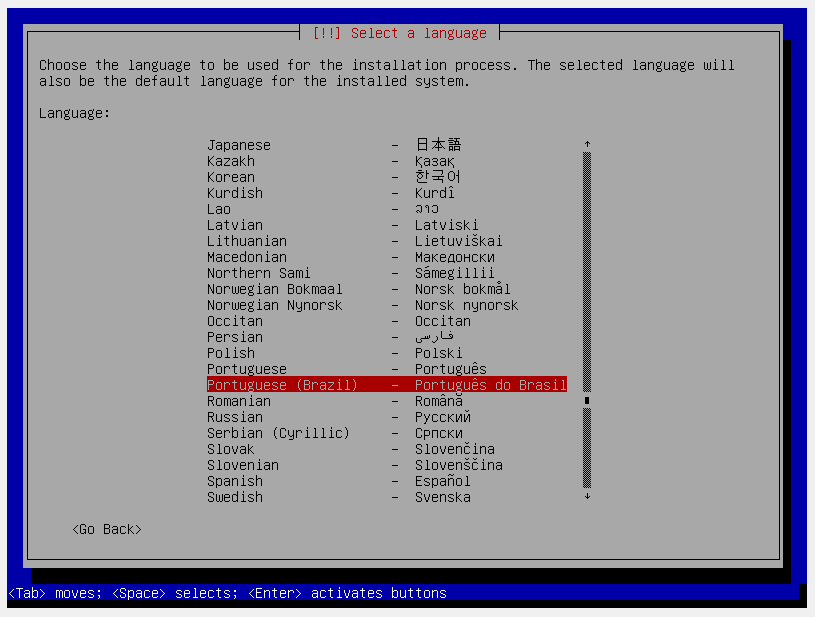Image resolution: width=815 pixels, height=617 pixels.
Task: Choose Norwegian Bokmaal language
Action: (387, 289)
